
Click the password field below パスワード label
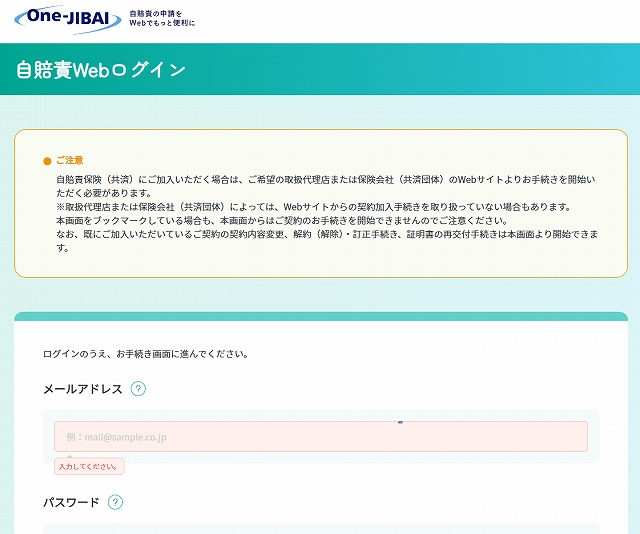[x=320, y=528]
